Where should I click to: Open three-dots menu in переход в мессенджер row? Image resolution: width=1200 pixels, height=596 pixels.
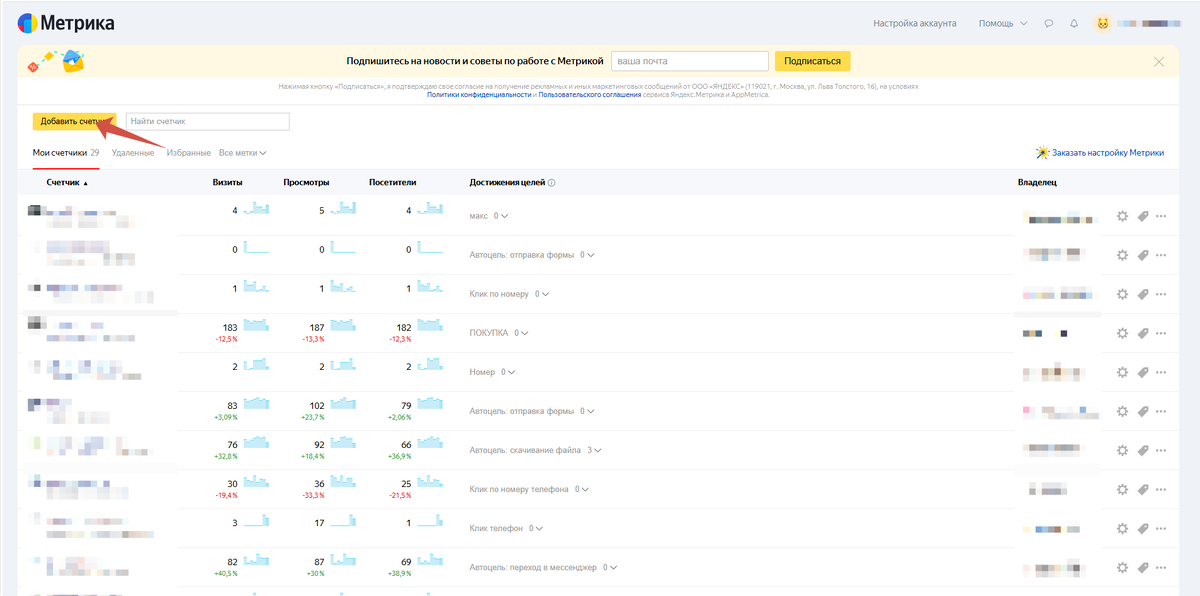click(1161, 568)
